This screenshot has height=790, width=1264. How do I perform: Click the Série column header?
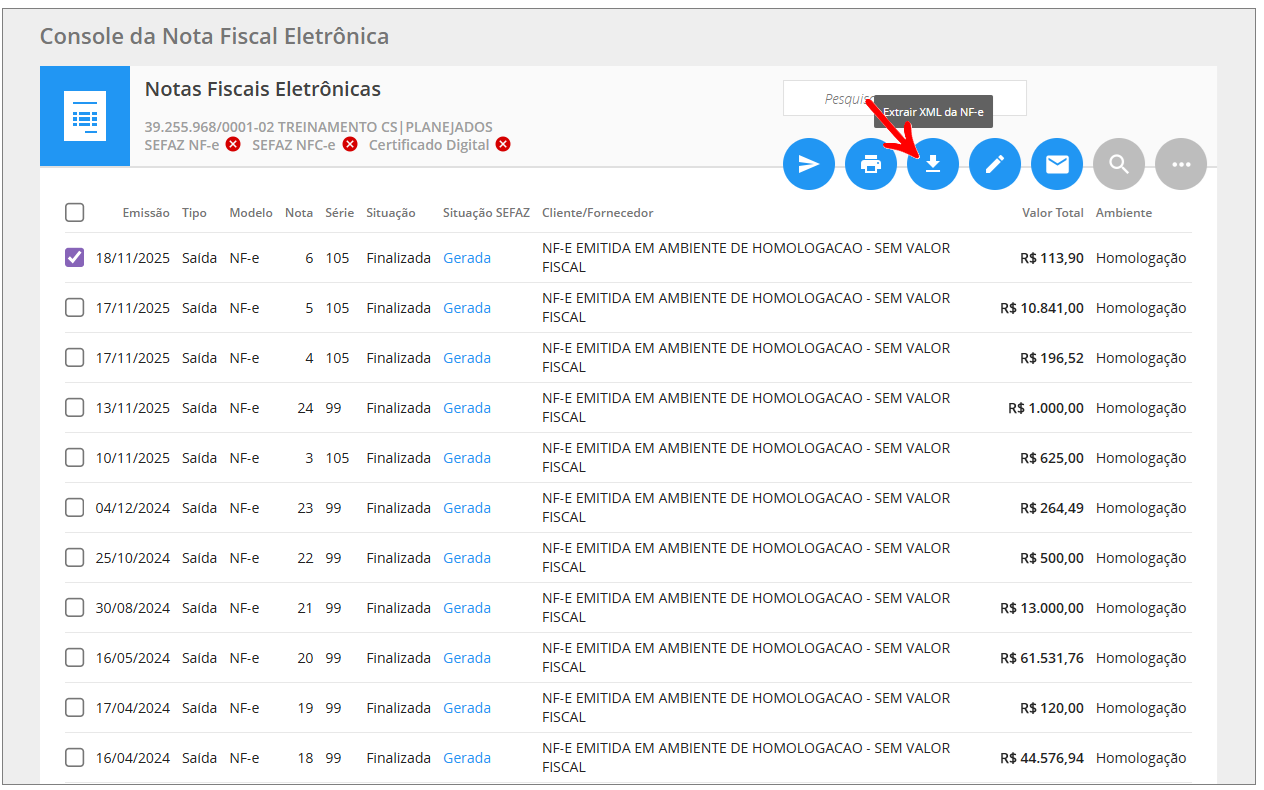[339, 213]
